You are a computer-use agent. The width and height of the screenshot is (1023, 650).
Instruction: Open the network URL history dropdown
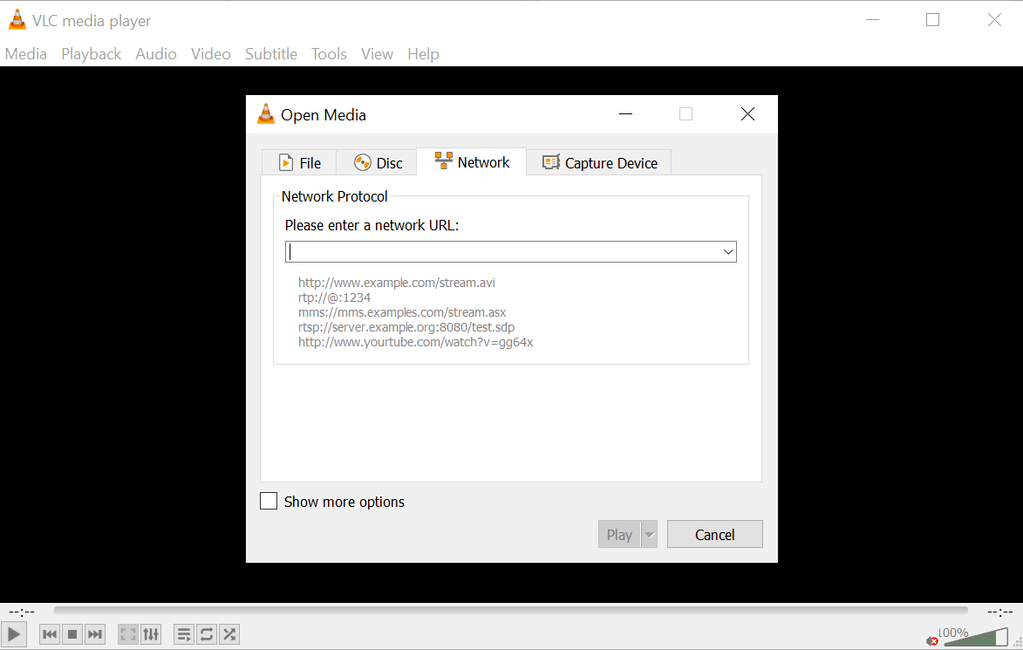(728, 251)
